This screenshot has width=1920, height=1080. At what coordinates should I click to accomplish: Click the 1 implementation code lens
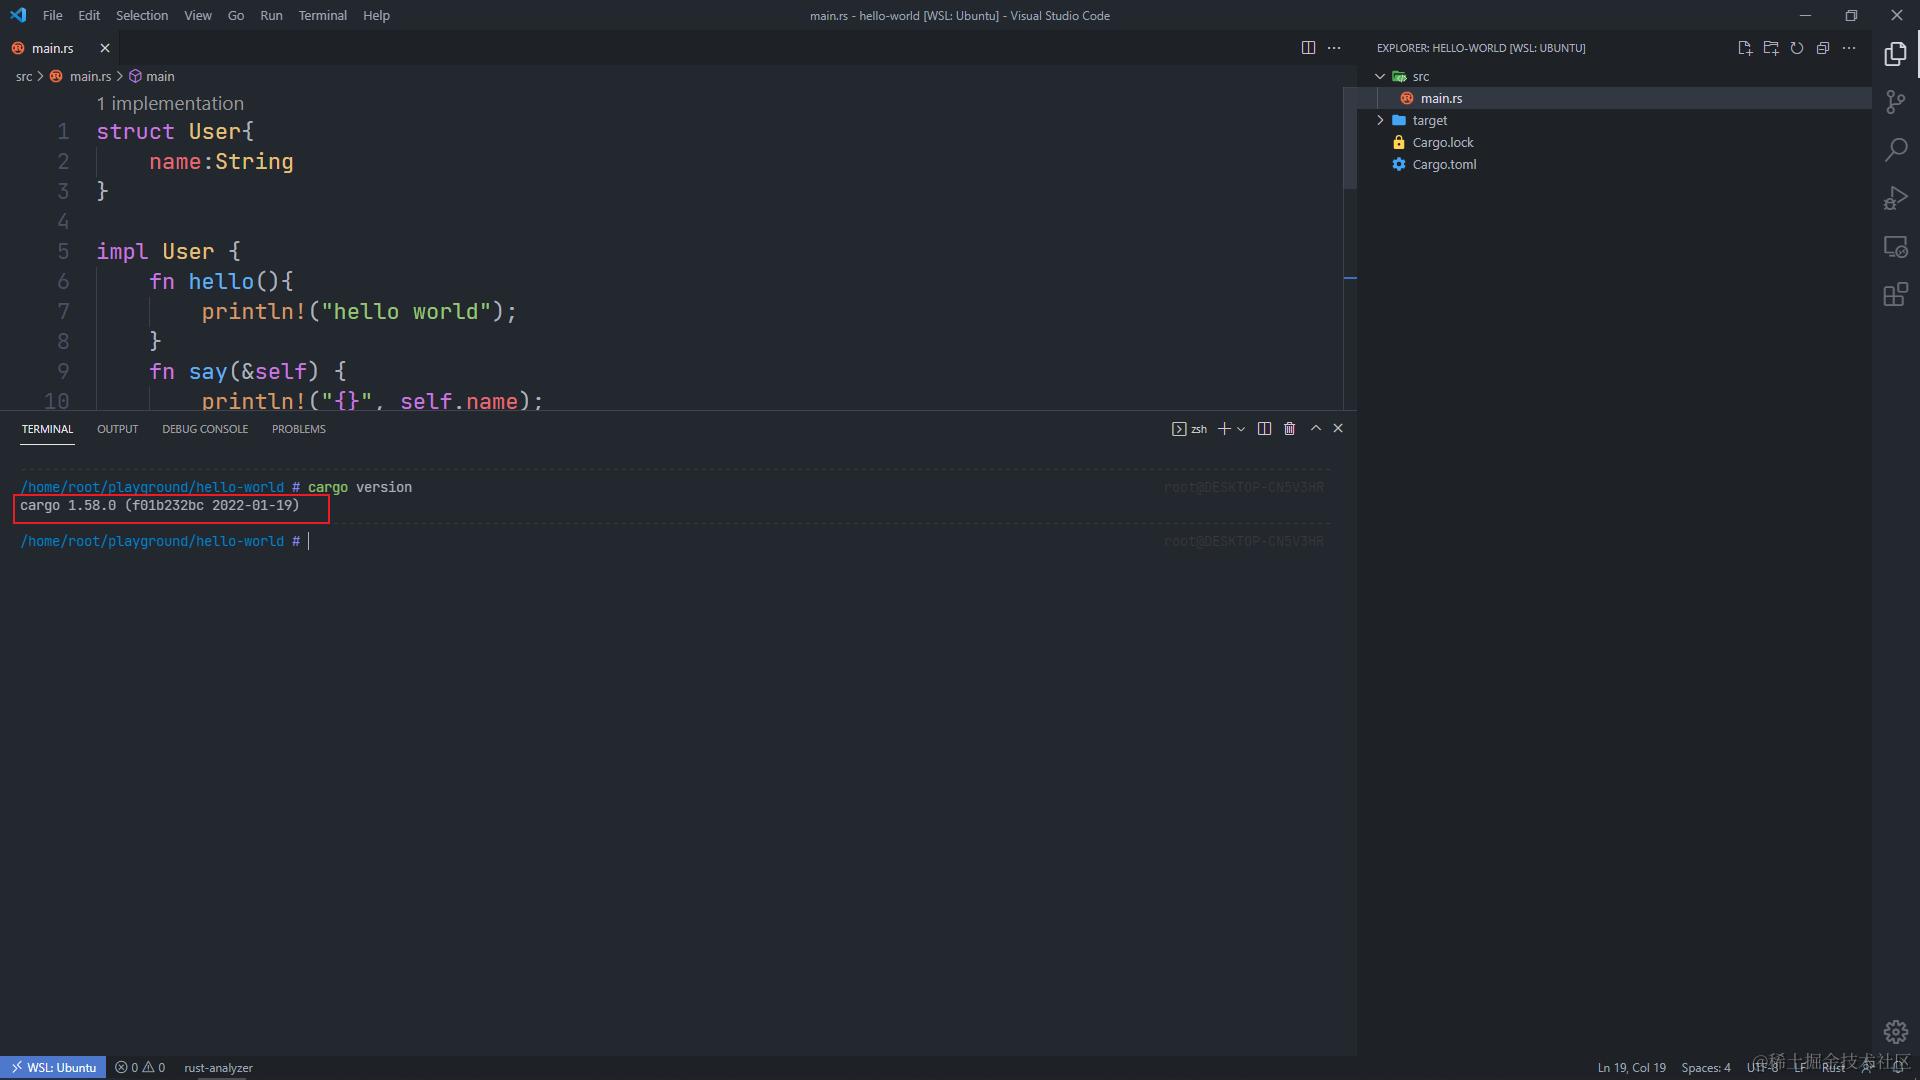tap(170, 103)
